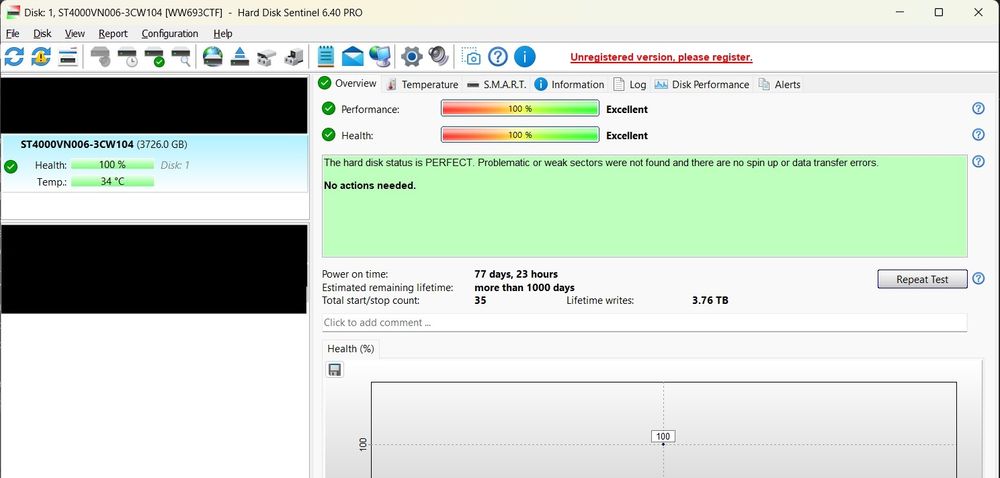Open the Configuration menu
1000x478 pixels.
tap(170, 33)
